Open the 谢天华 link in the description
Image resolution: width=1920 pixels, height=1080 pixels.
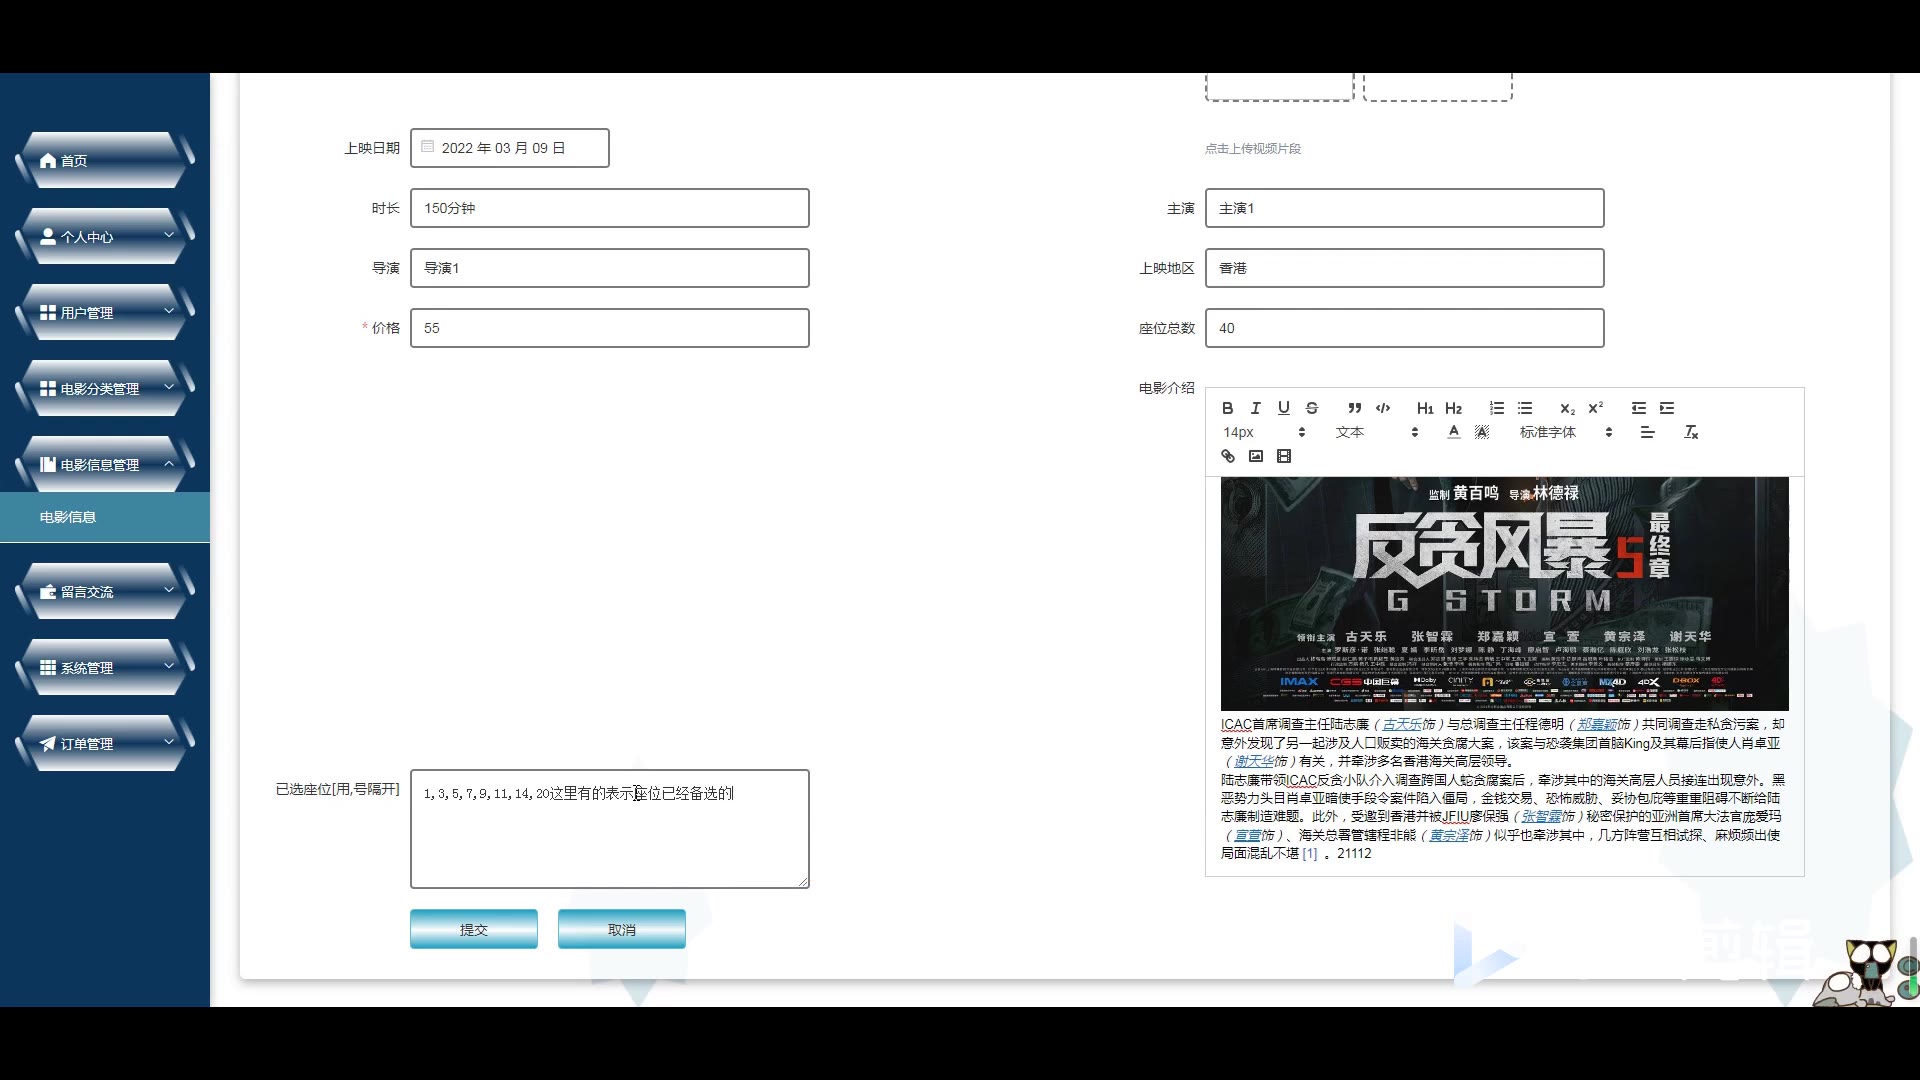pyautogui.click(x=1254, y=761)
